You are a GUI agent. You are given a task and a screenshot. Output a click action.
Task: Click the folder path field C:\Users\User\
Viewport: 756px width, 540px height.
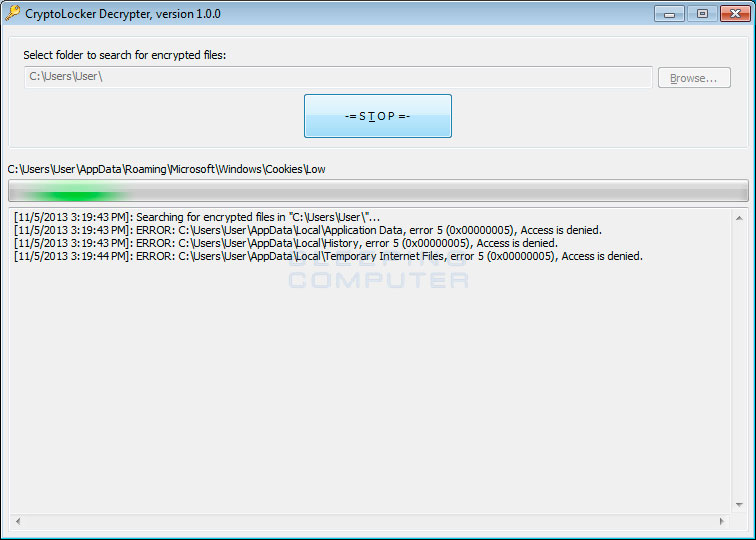point(338,77)
